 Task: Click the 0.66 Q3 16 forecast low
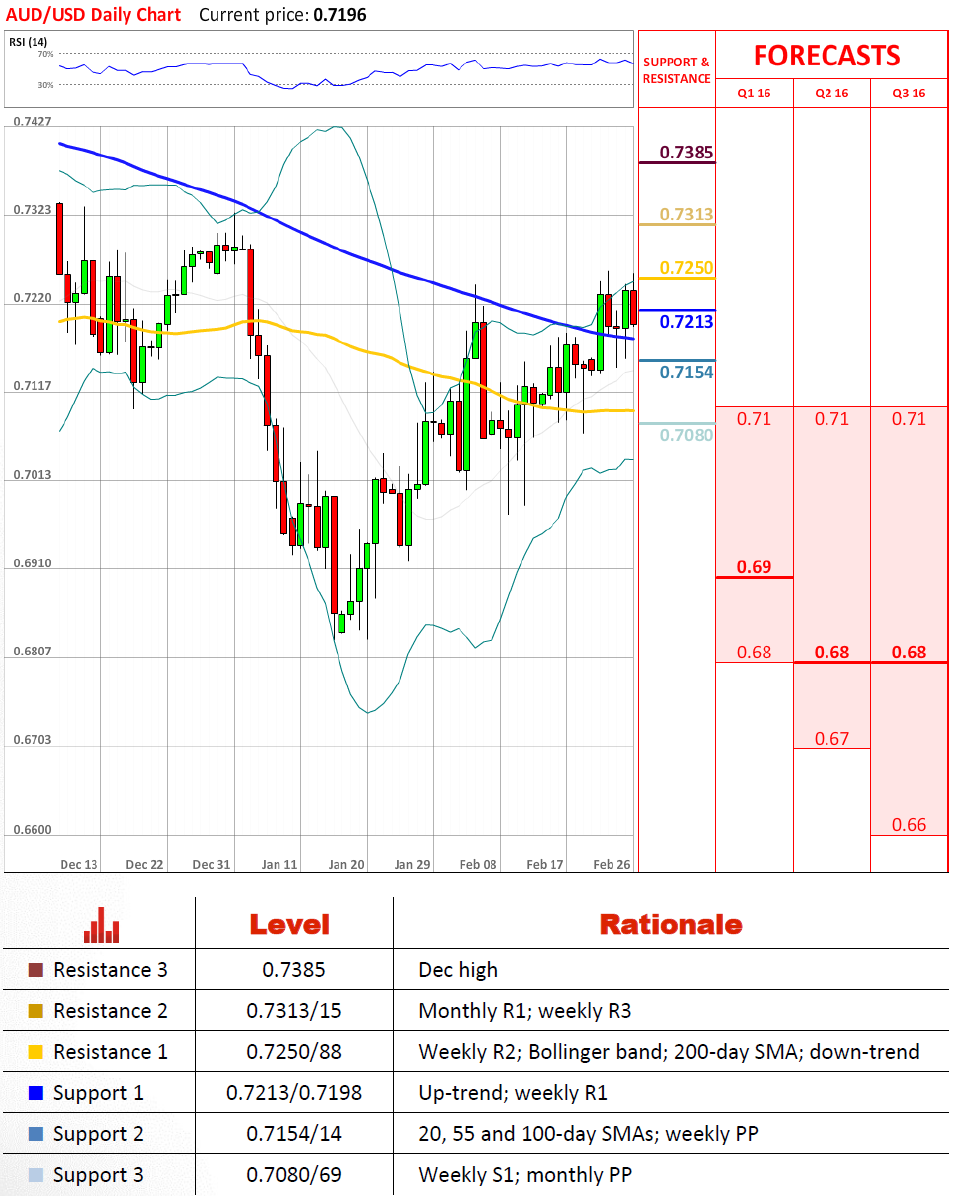[909, 825]
